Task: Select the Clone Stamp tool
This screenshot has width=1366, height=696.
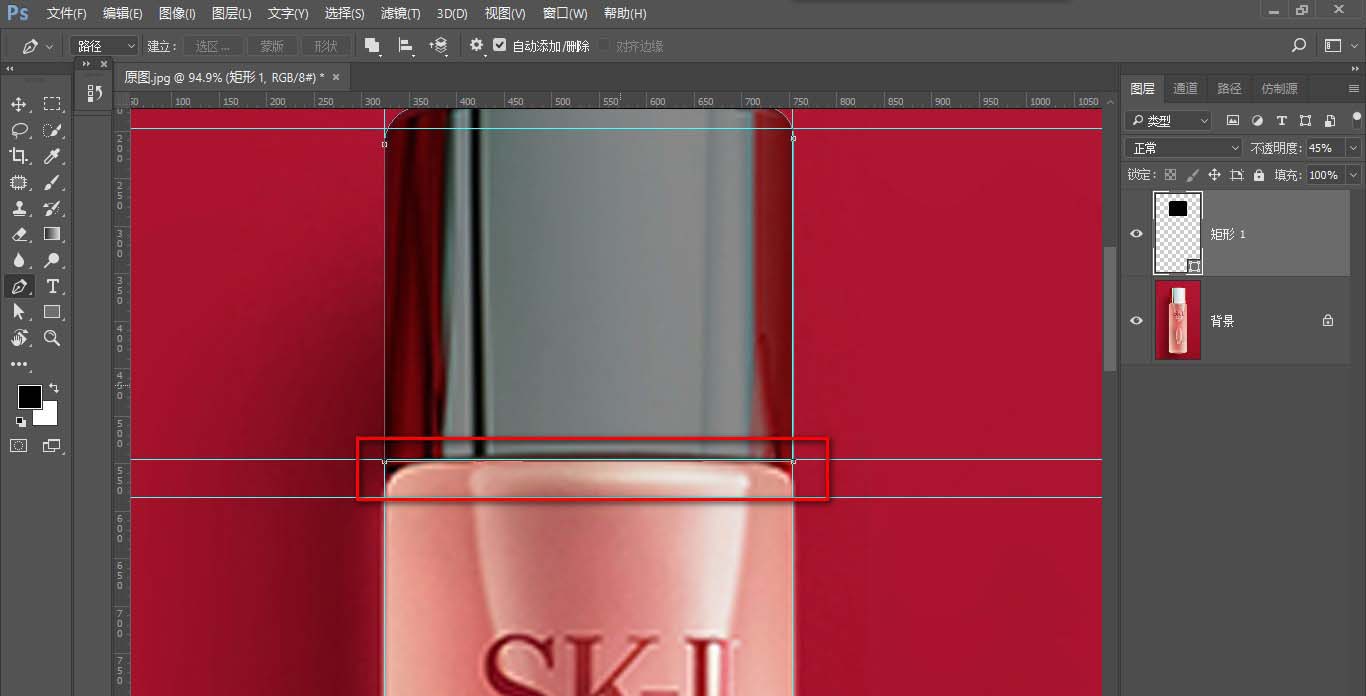Action: click(x=19, y=208)
